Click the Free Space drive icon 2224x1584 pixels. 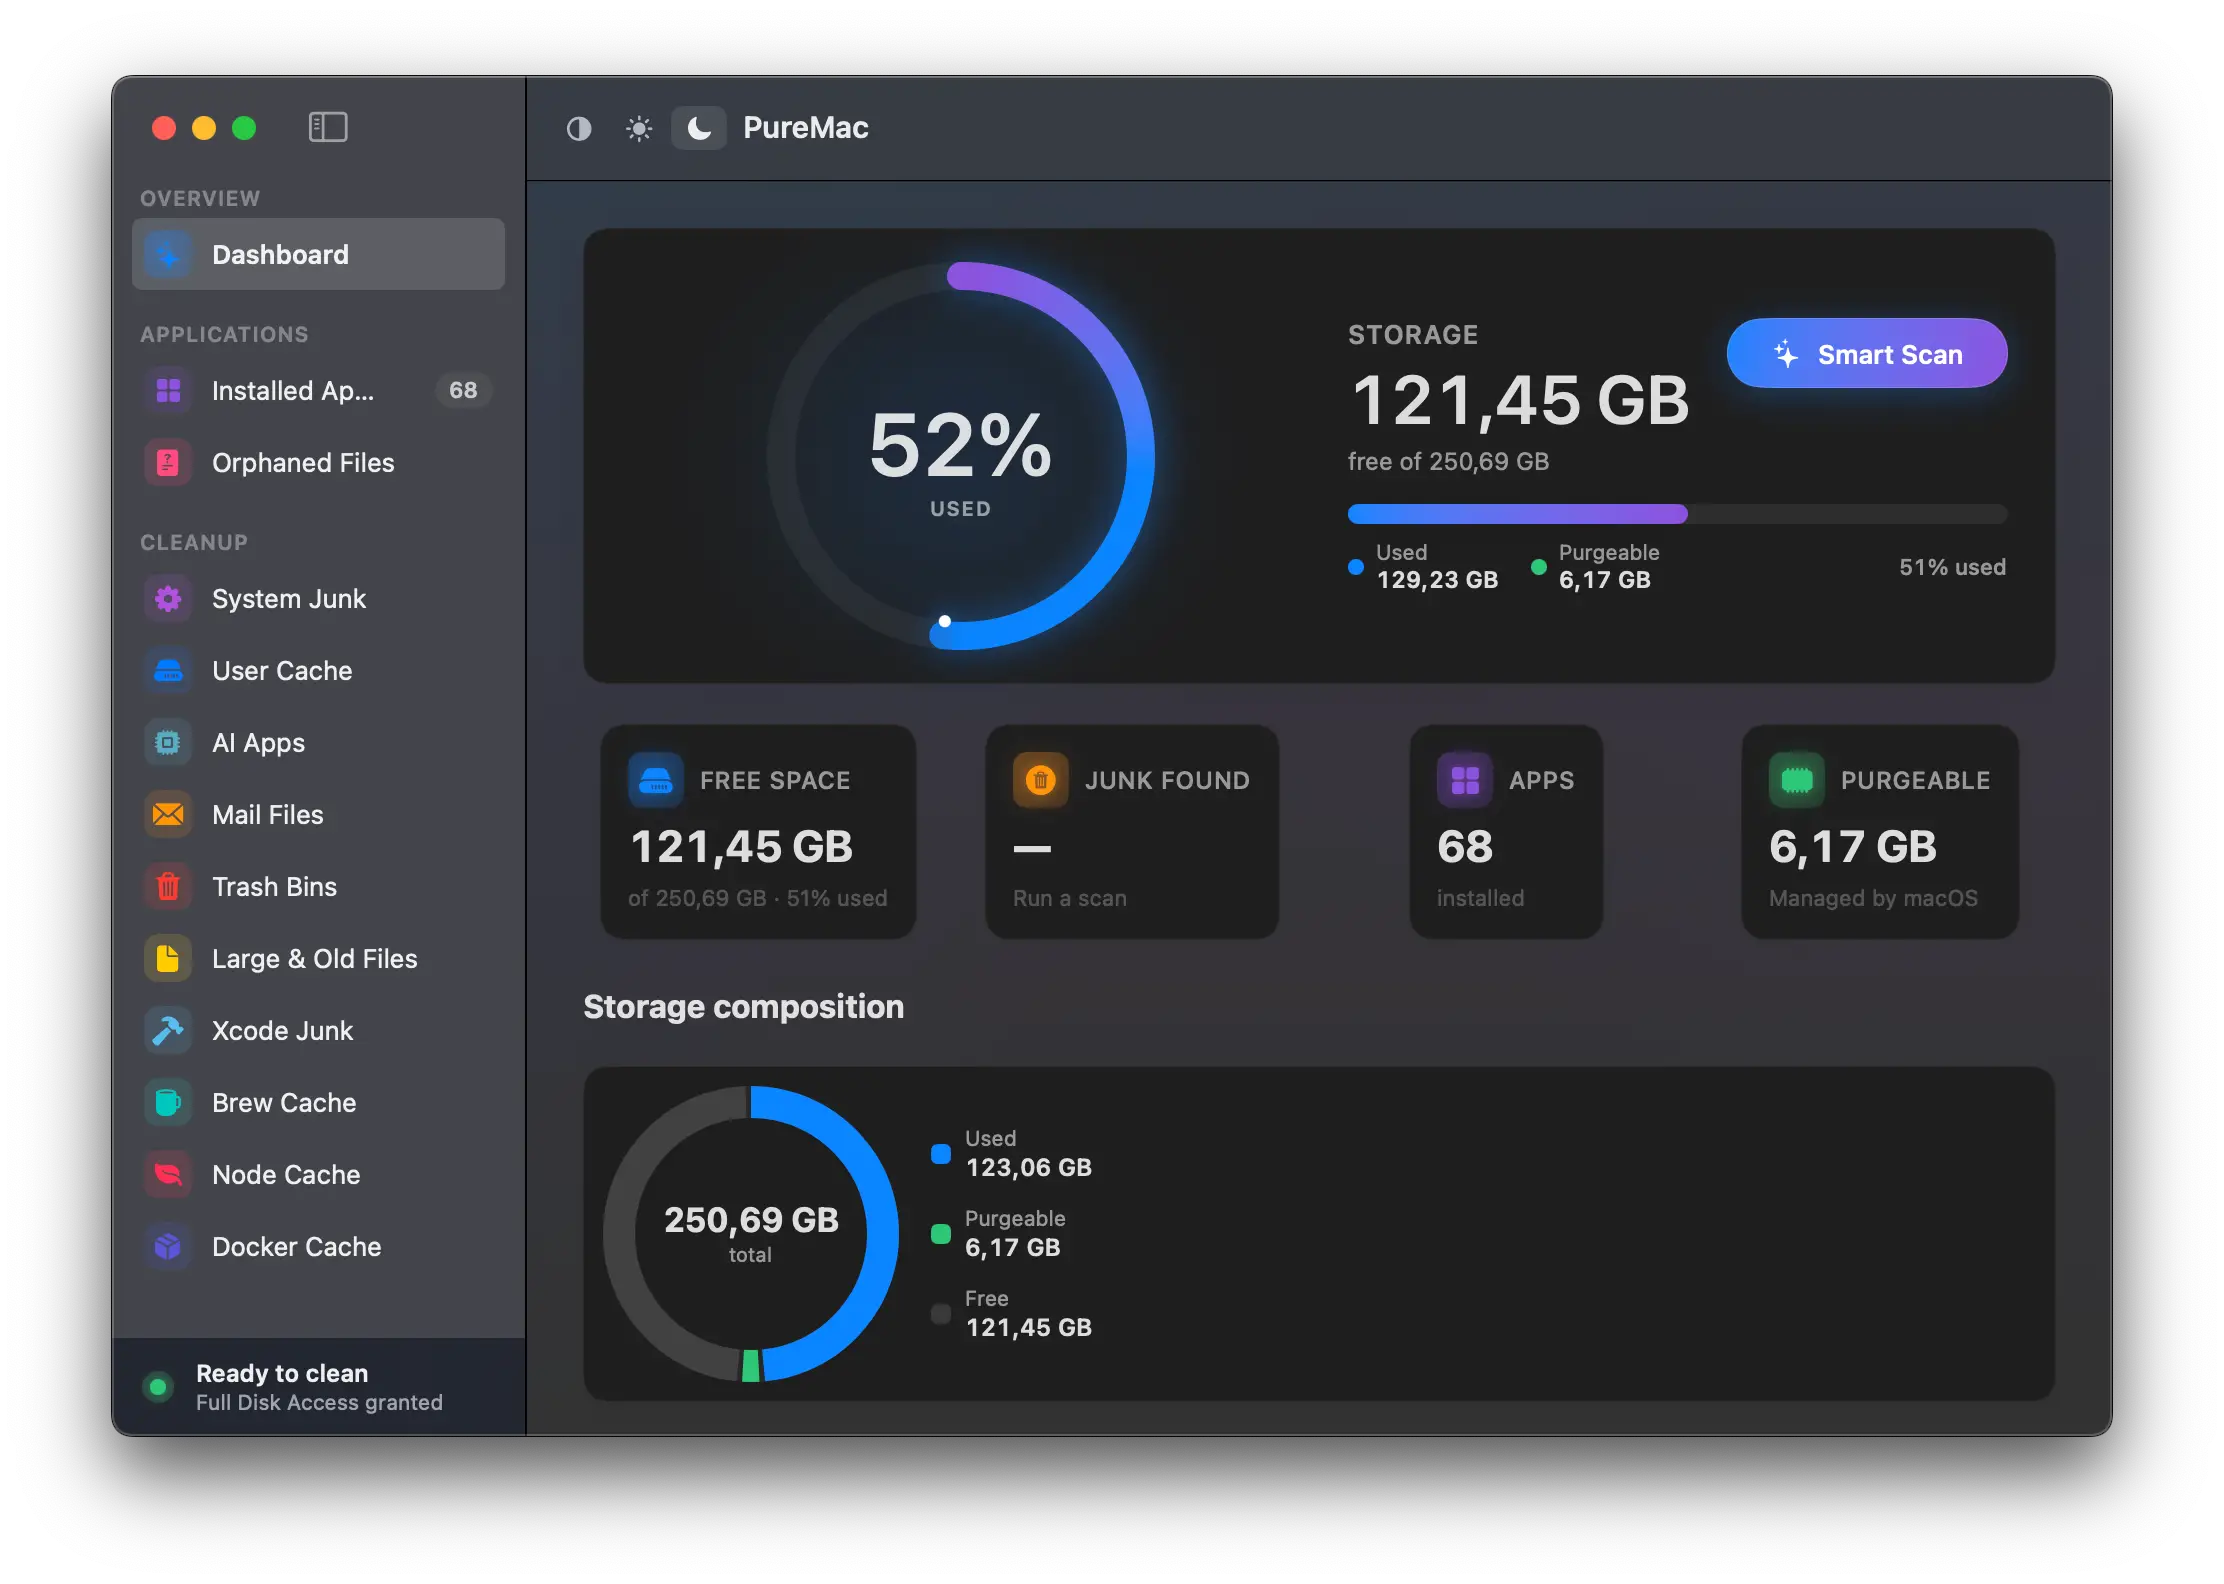click(x=656, y=780)
